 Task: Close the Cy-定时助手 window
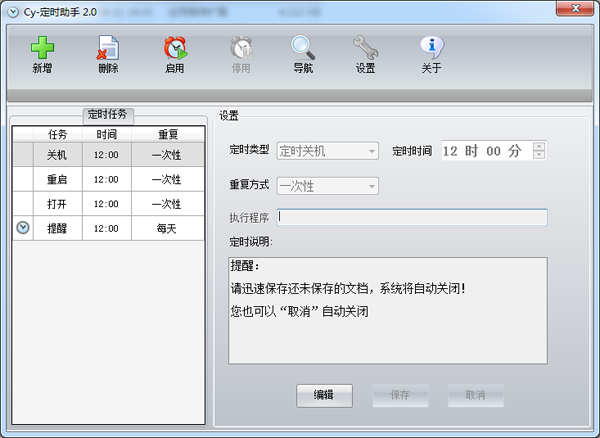coord(575,8)
